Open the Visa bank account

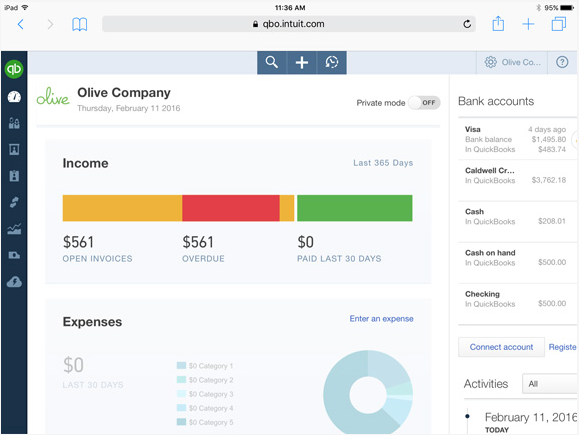(x=517, y=139)
